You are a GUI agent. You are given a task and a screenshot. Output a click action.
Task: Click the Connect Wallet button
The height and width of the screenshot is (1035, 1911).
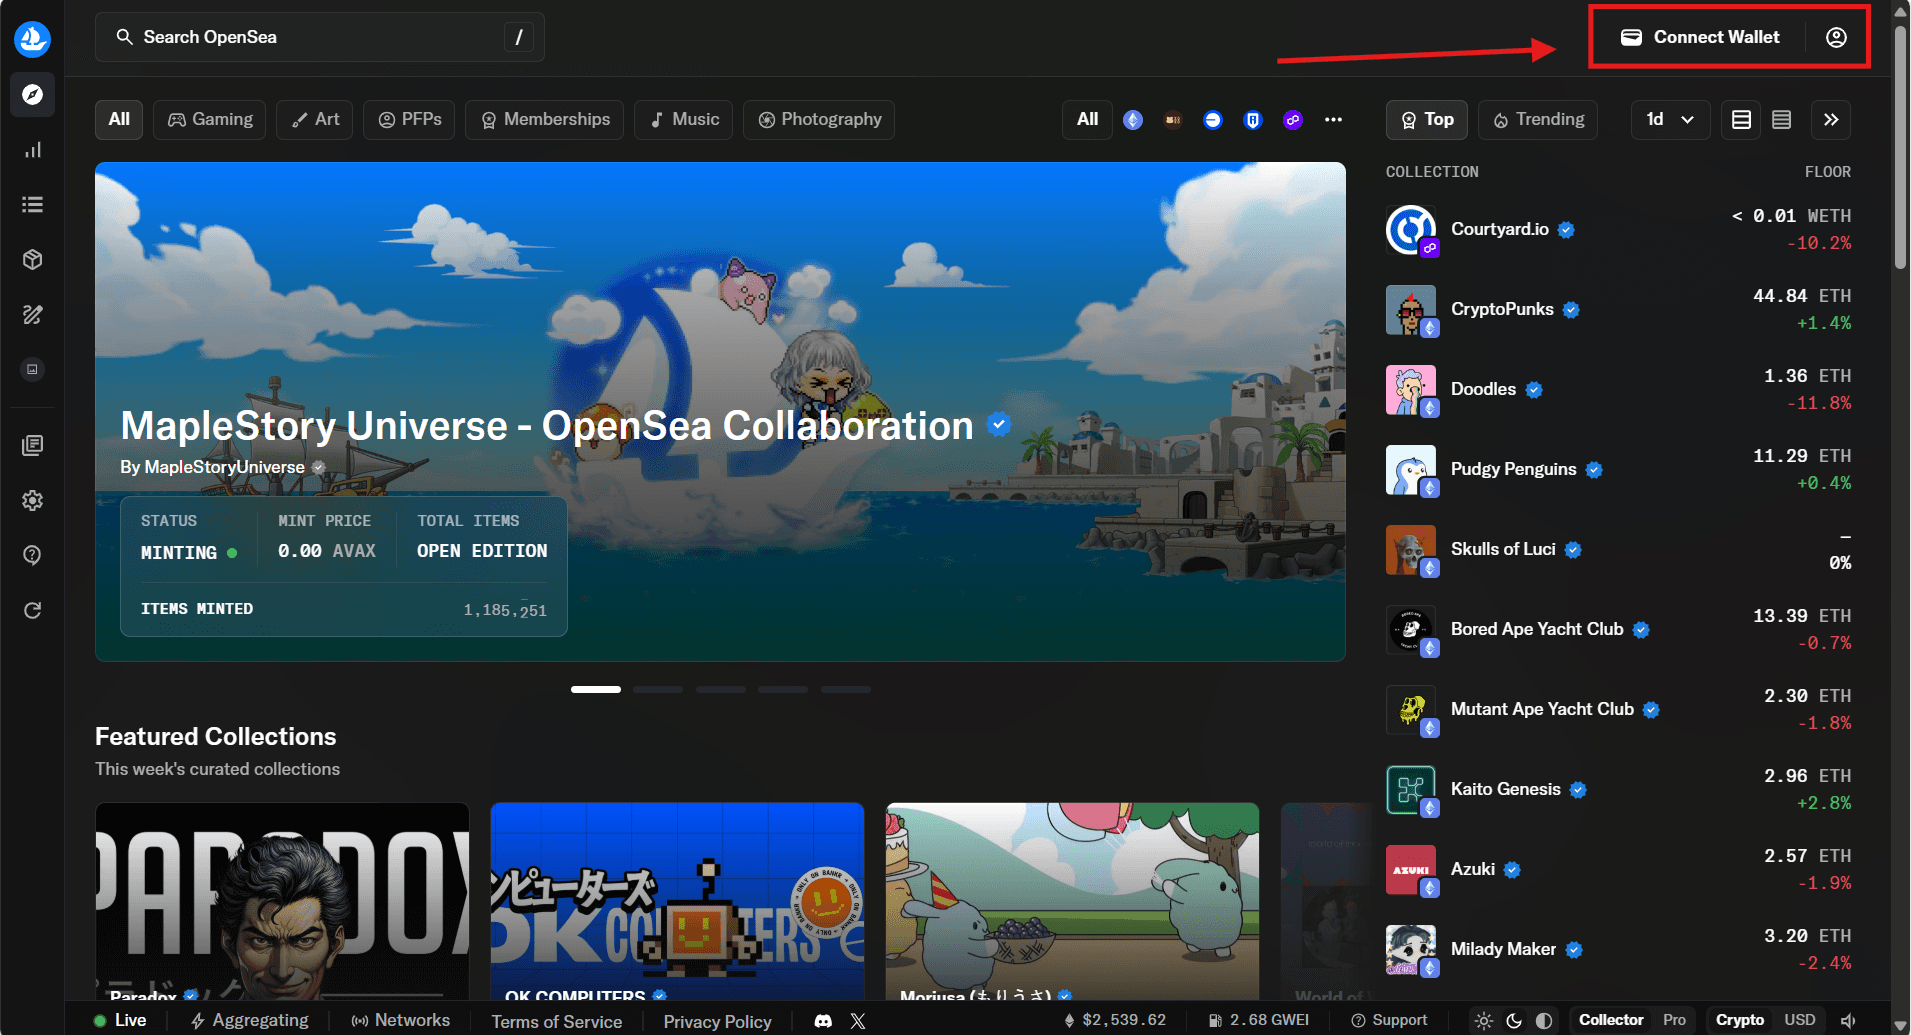click(1701, 37)
